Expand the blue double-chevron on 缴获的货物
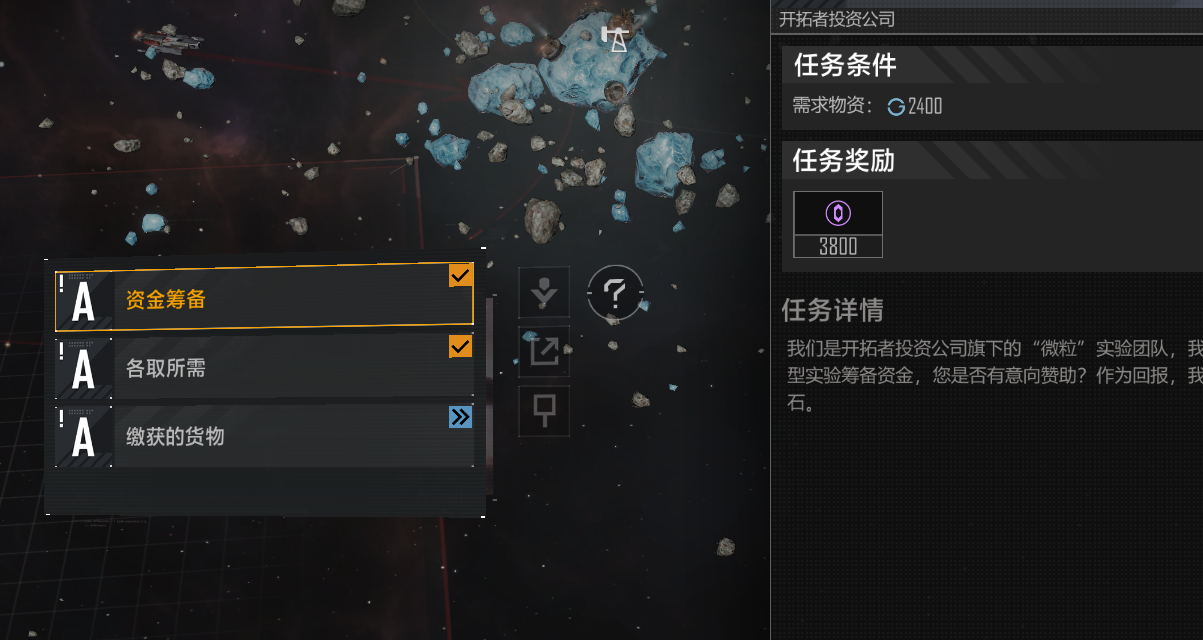This screenshot has width=1203, height=640. 460,416
